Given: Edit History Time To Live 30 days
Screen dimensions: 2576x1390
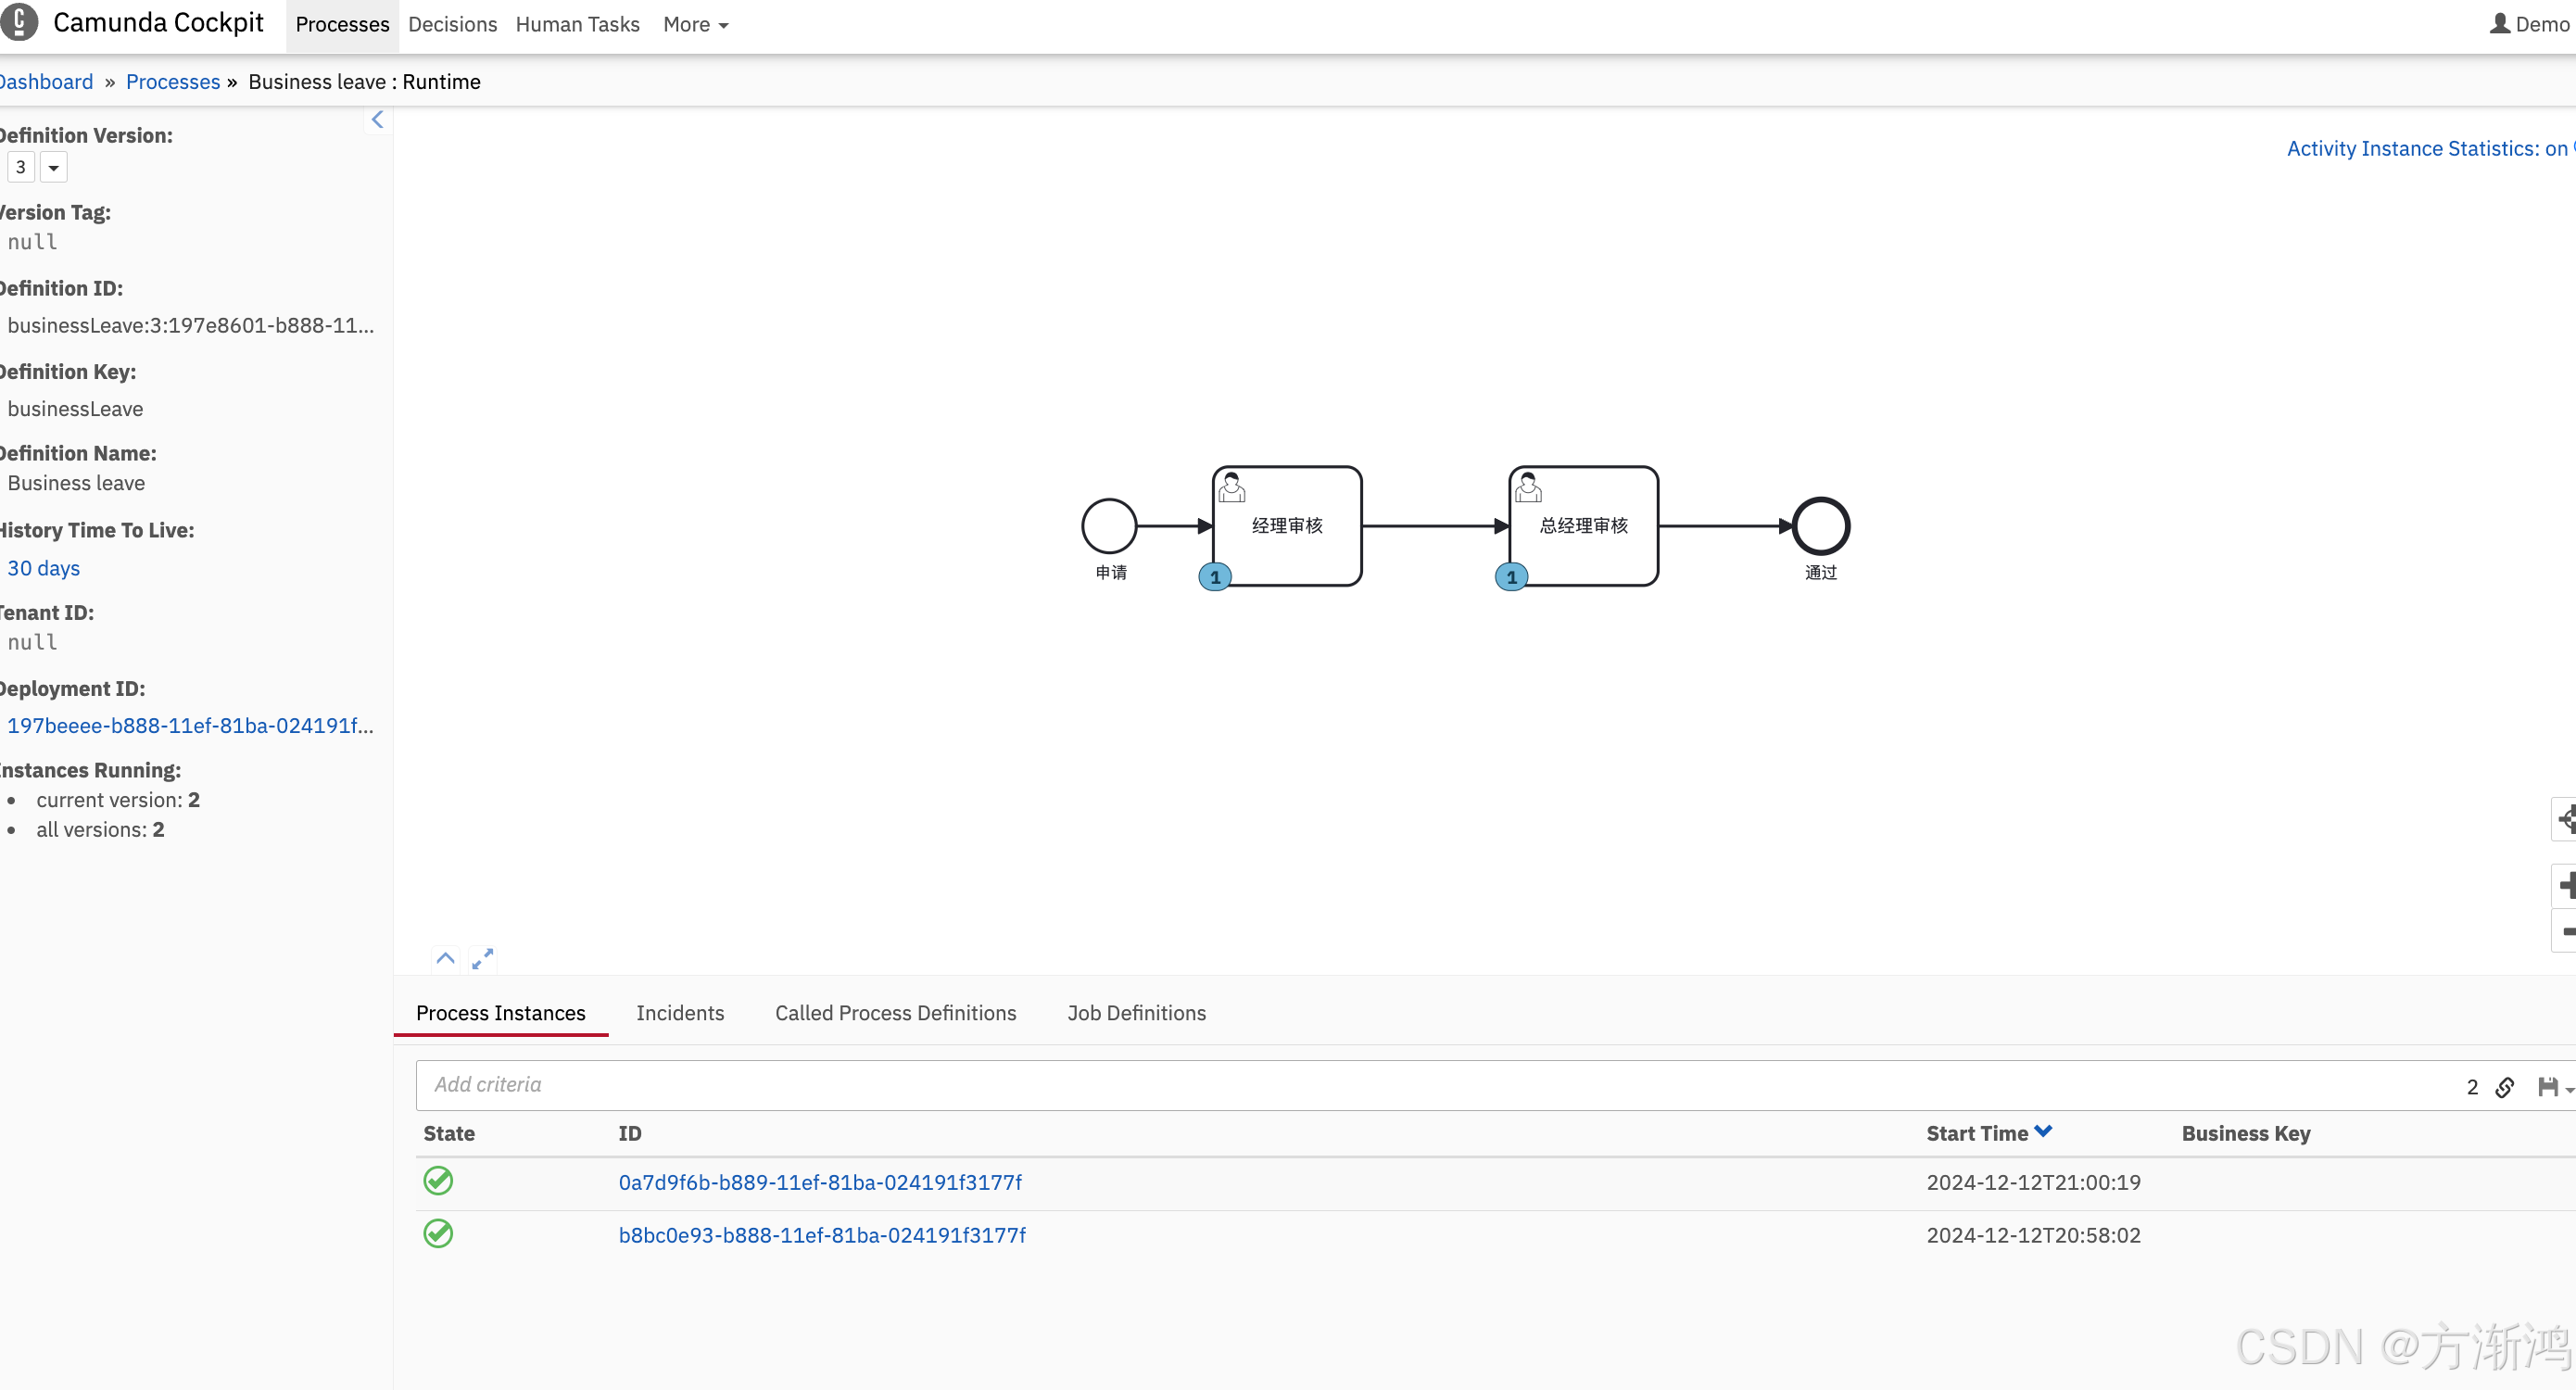Looking at the screenshot, I should click(43, 568).
